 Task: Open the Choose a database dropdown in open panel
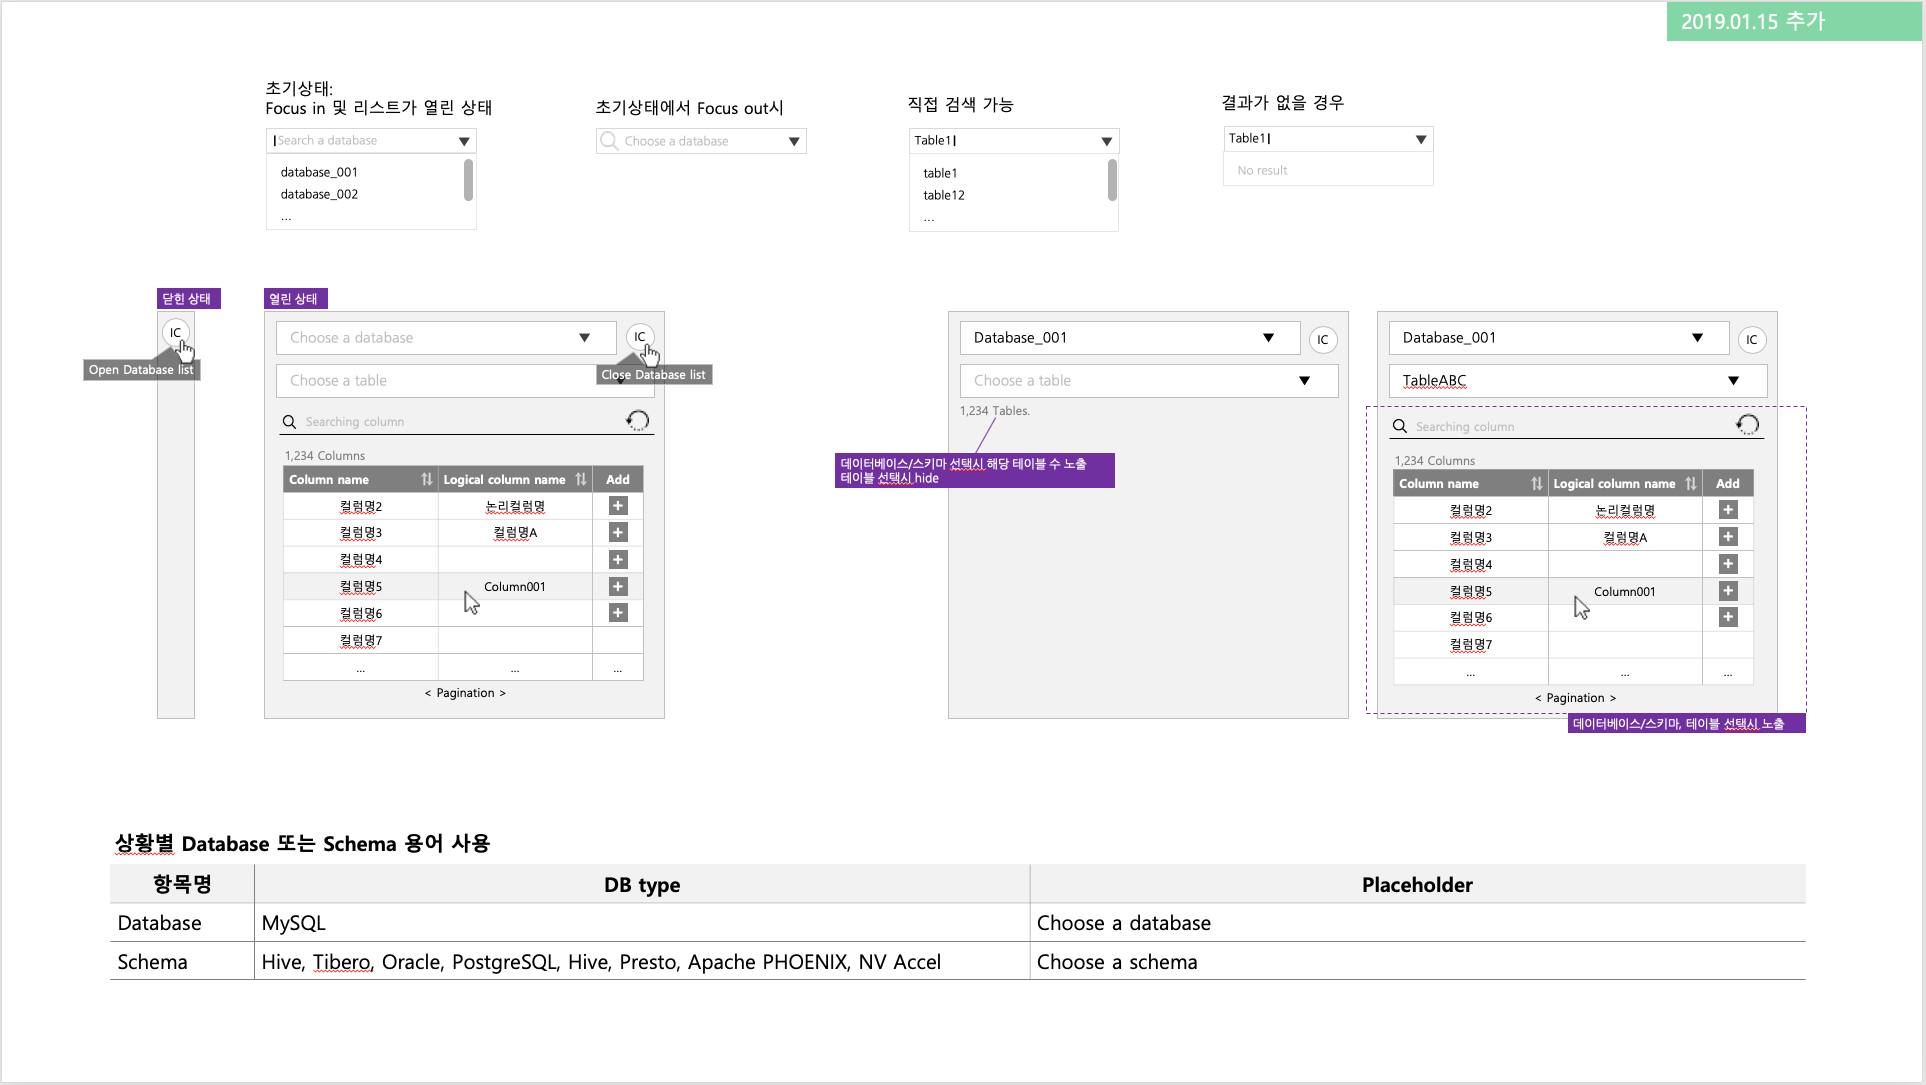coord(585,338)
